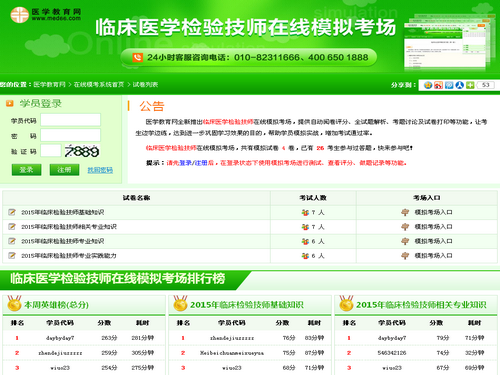
Task: Click the 本周英雄榜(总分) ranking title
Action: pos(56,305)
